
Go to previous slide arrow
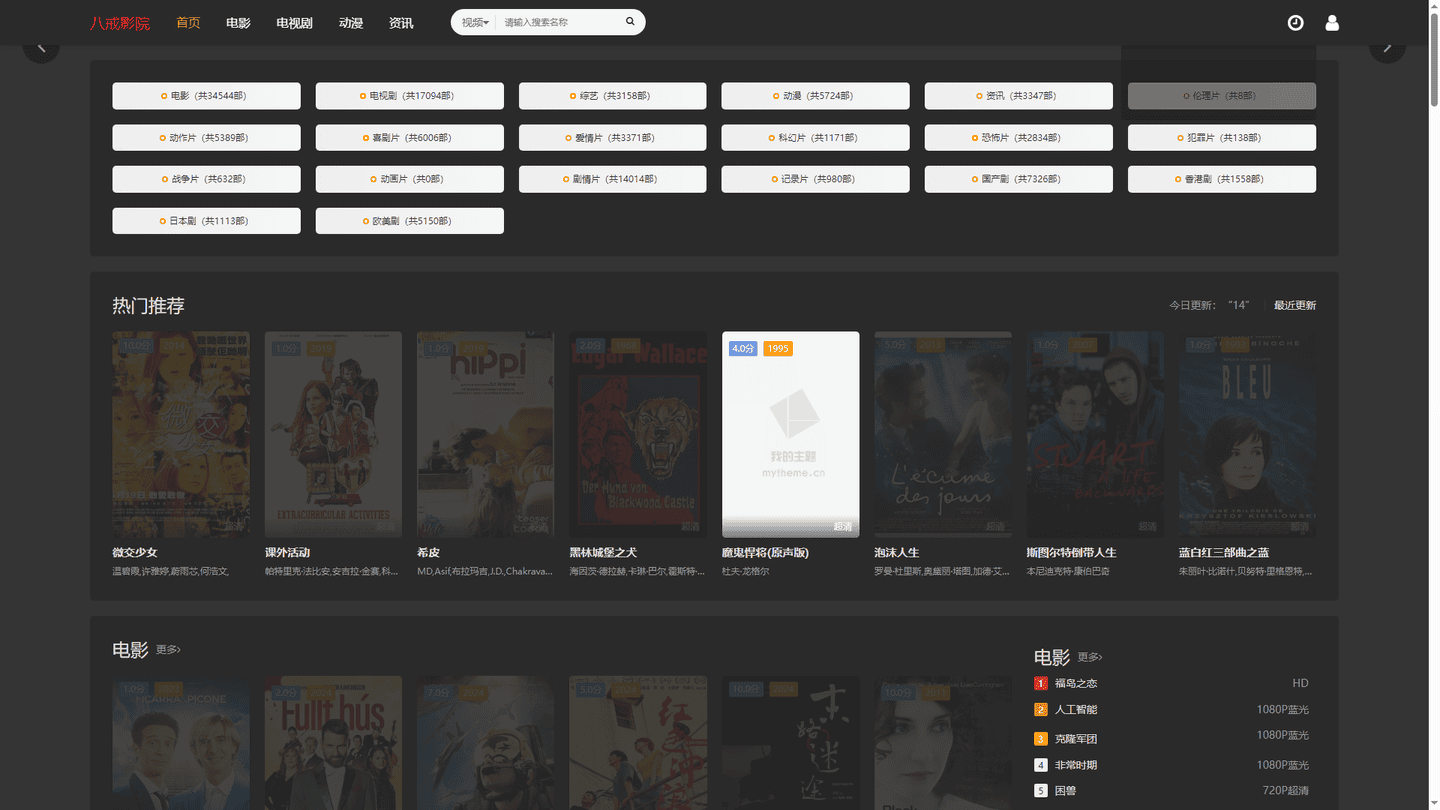click(x=41, y=47)
